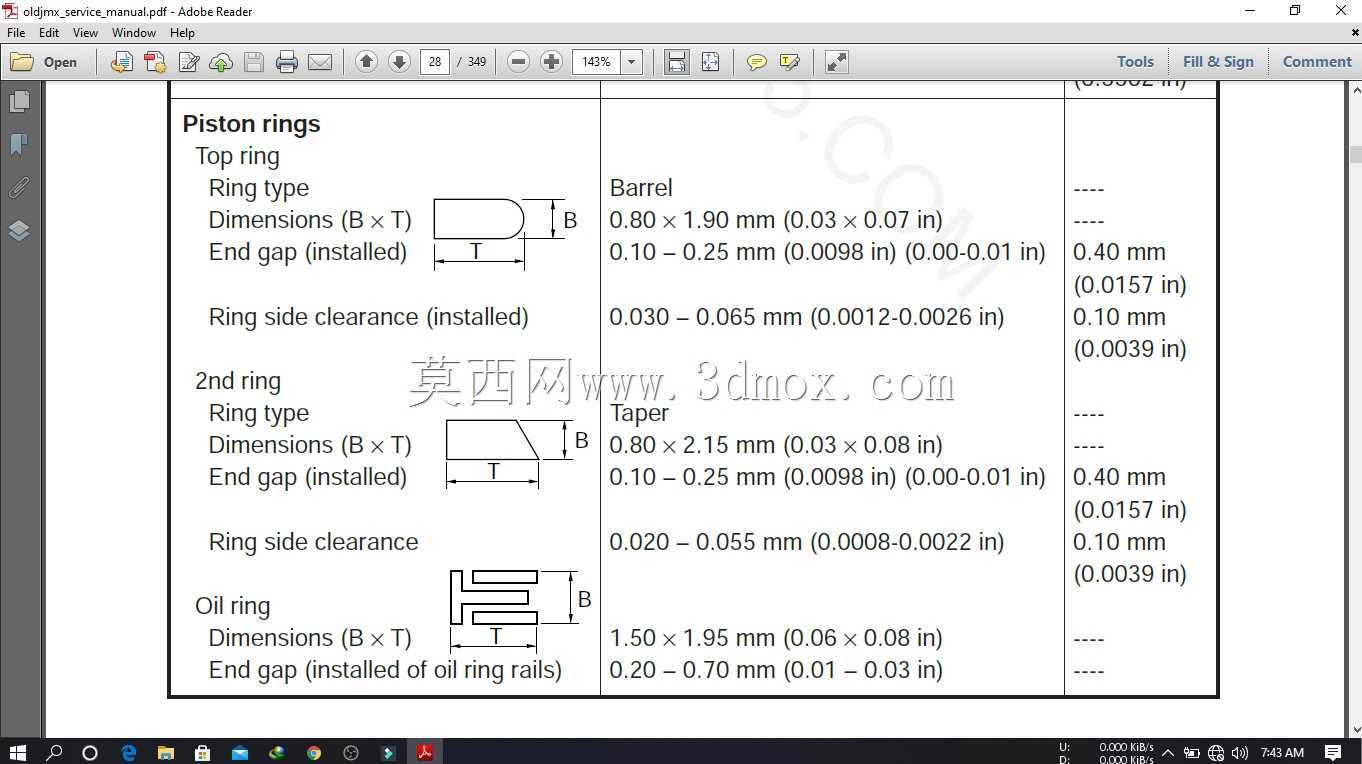This screenshot has width=1362, height=764.
Task: Zoom in with plus button
Action: pyautogui.click(x=551, y=62)
